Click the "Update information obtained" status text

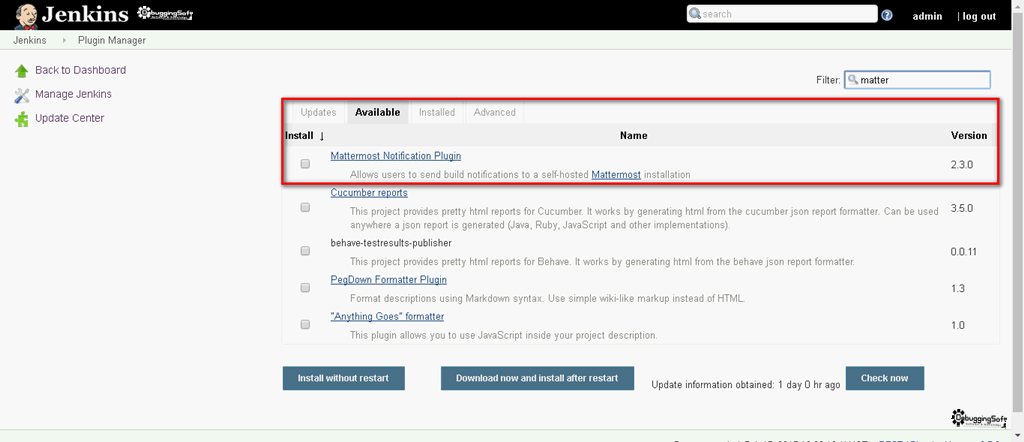coord(746,385)
